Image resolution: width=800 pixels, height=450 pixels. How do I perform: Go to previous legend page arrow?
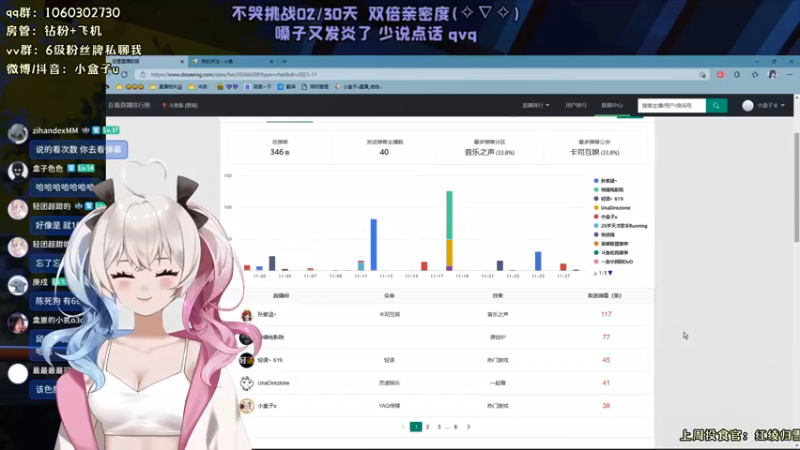(x=595, y=273)
